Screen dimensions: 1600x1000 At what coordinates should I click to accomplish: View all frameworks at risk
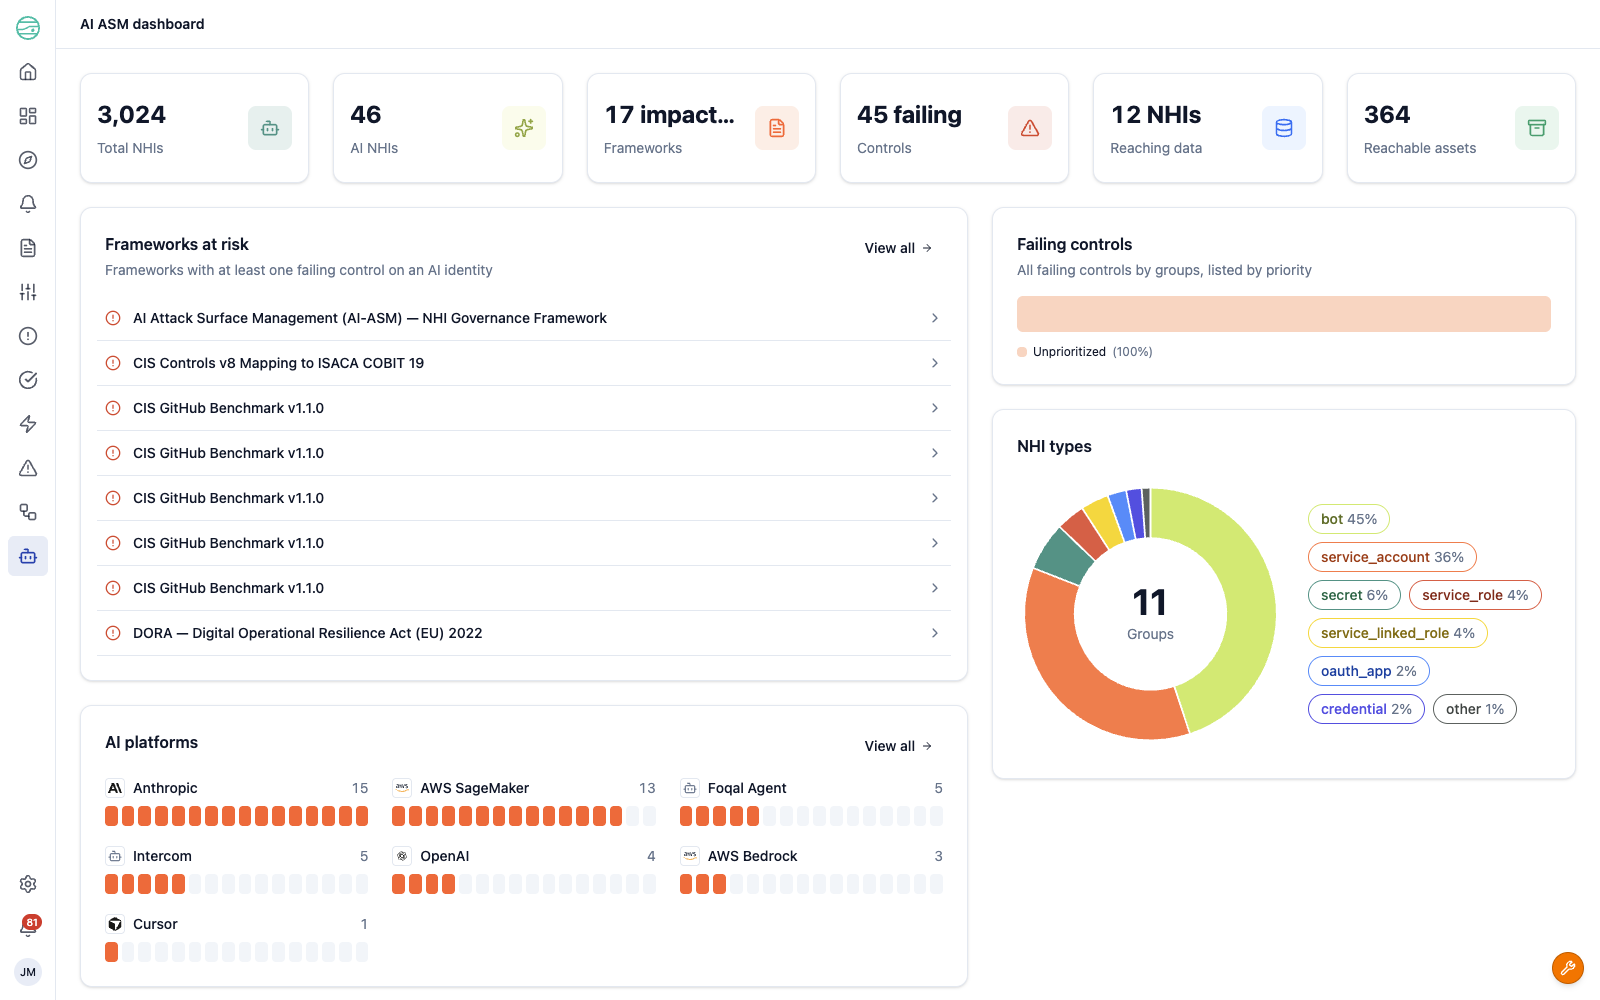point(898,248)
